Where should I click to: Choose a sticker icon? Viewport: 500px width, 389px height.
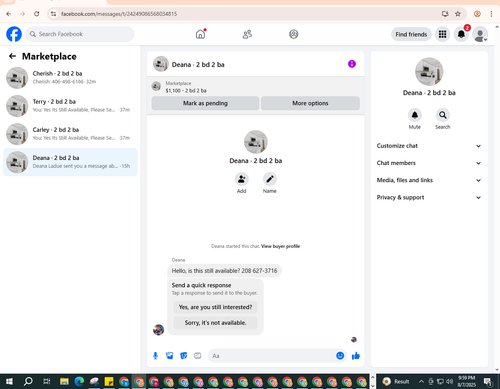coord(184,356)
